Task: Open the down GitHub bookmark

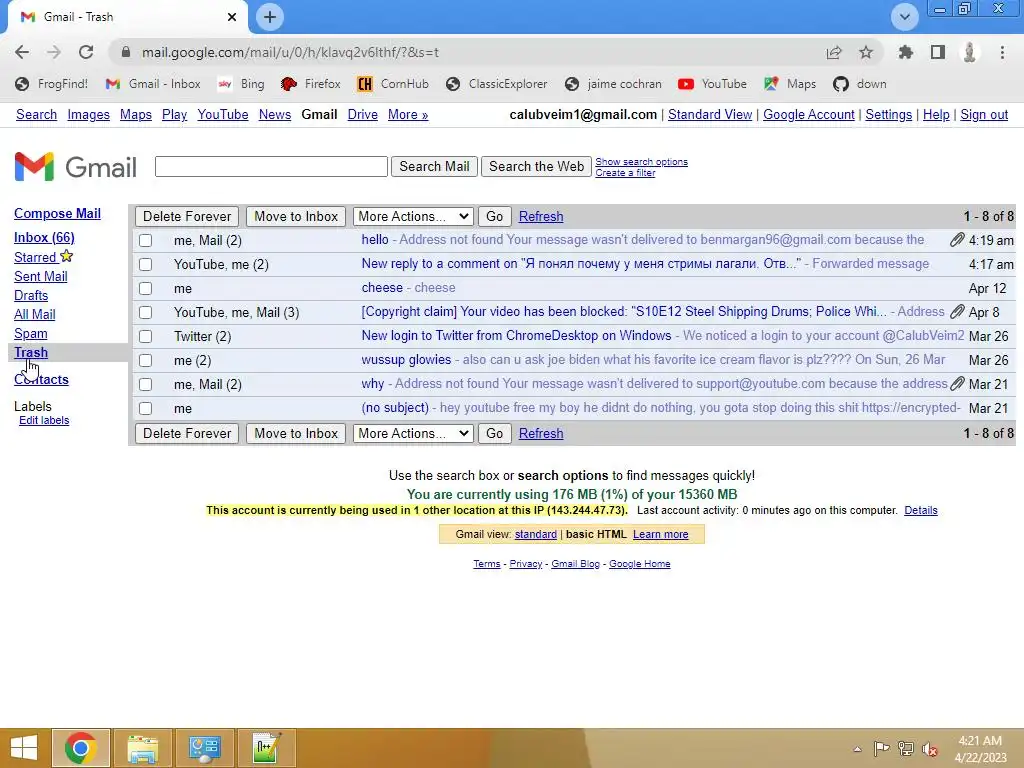Action: coord(860,84)
